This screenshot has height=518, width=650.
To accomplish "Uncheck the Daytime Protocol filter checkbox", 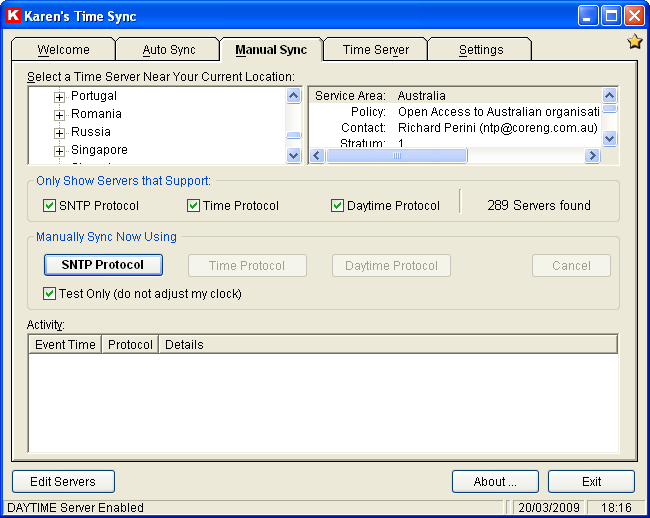I will [337, 206].
